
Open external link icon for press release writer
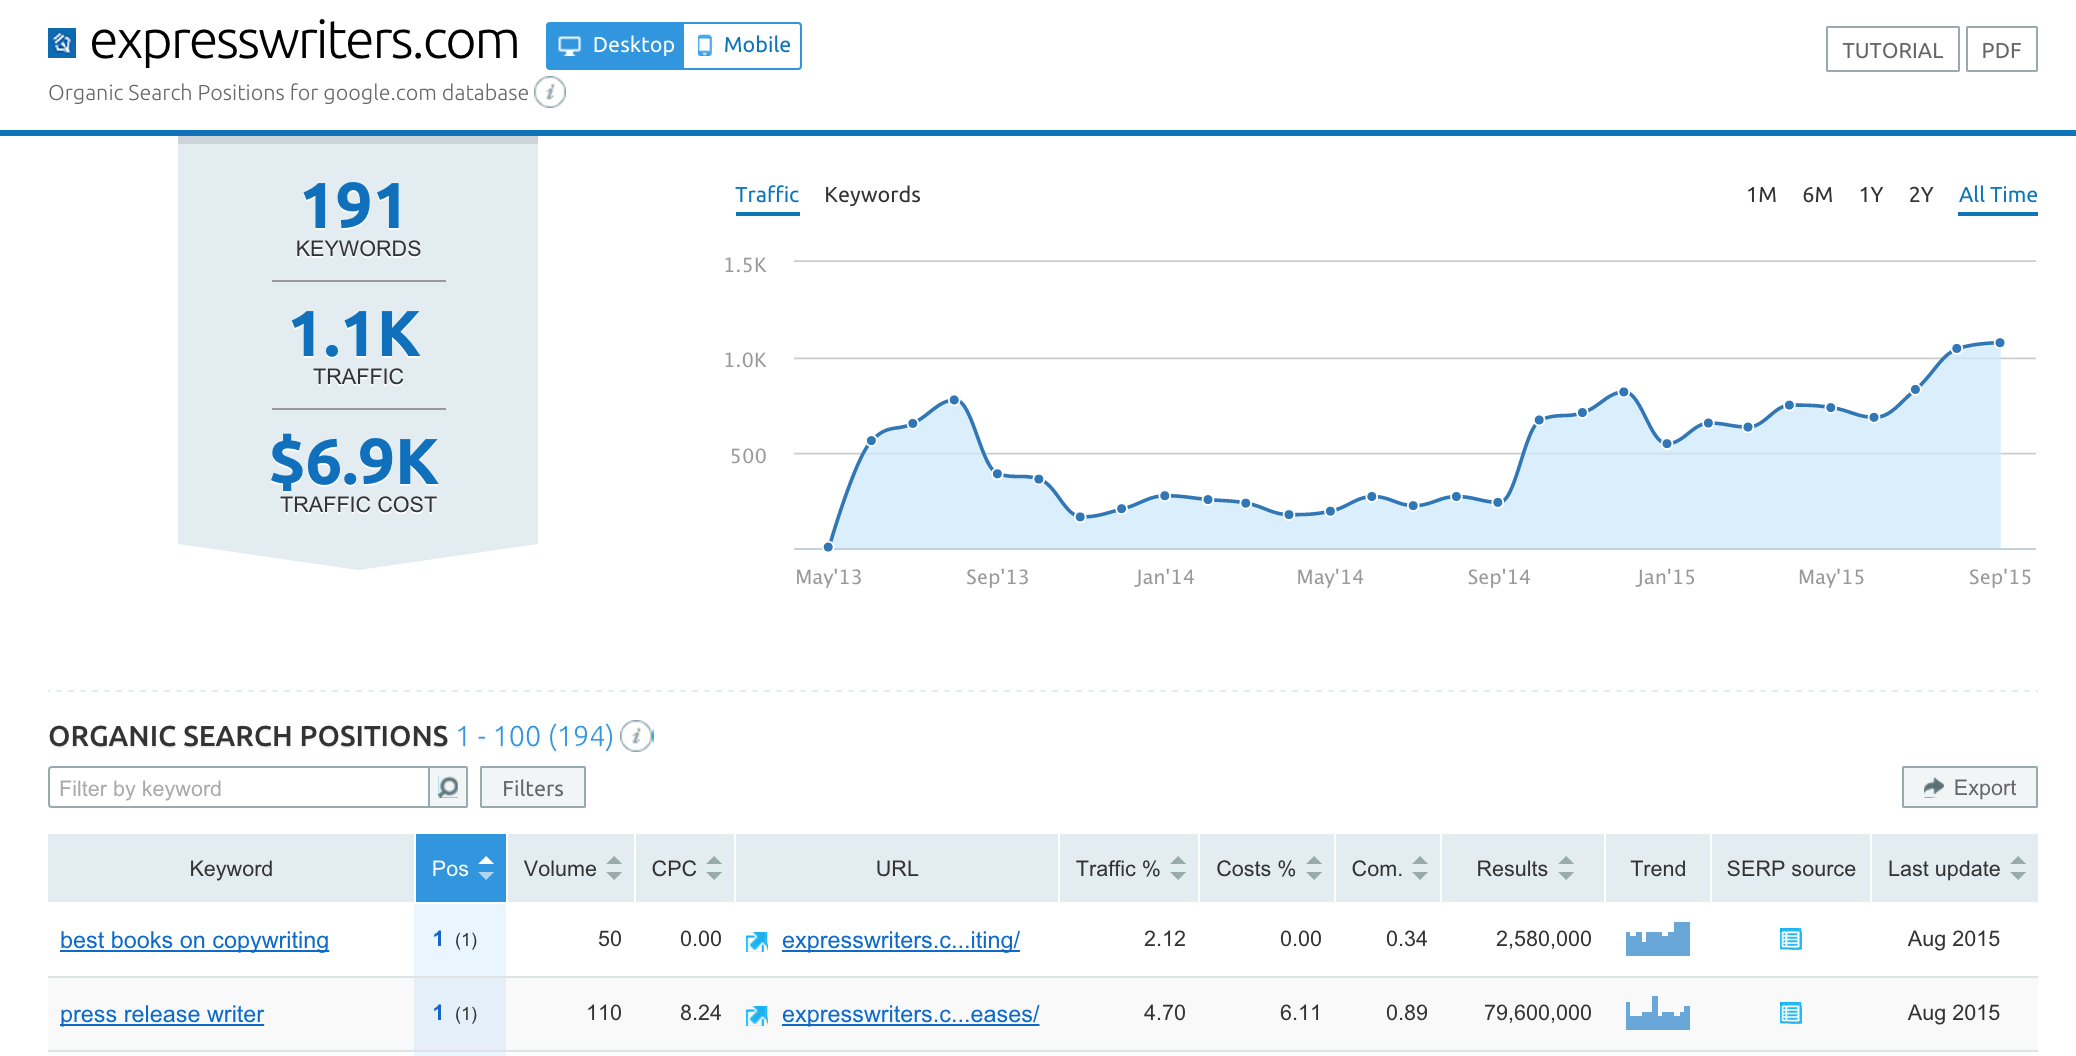click(757, 1015)
